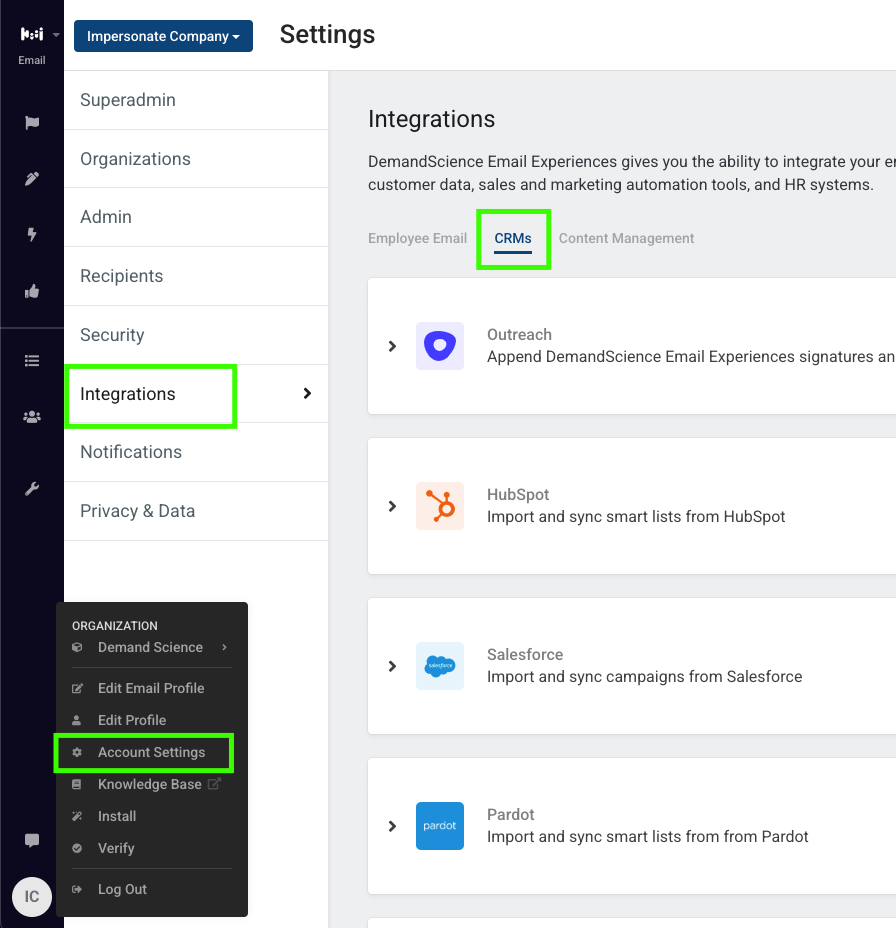Screen dimensions: 896x928
Task: Click the person icon beside Edit Profile
Action: click(x=77, y=720)
